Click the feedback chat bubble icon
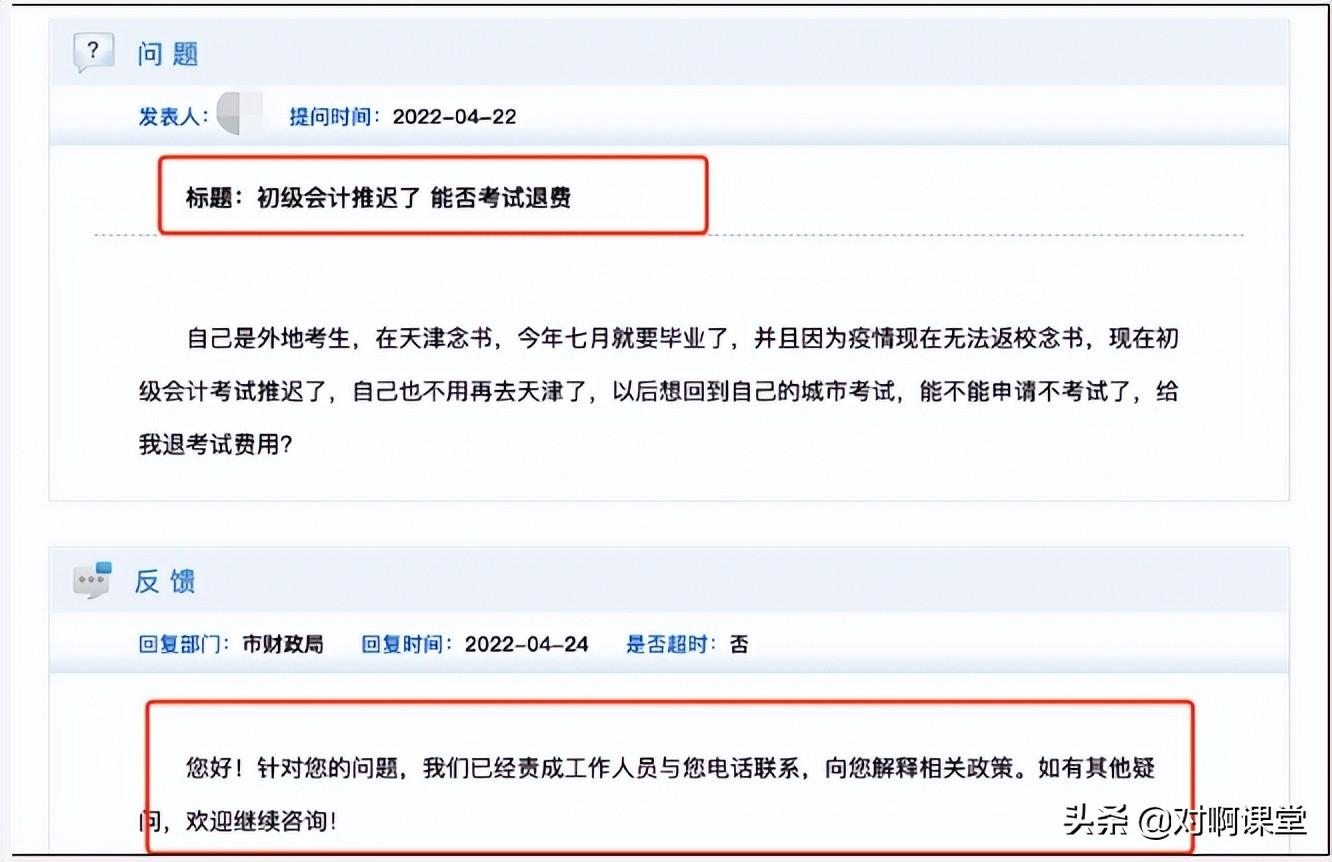The width and height of the screenshot is (1332, 862). point(92,580)
